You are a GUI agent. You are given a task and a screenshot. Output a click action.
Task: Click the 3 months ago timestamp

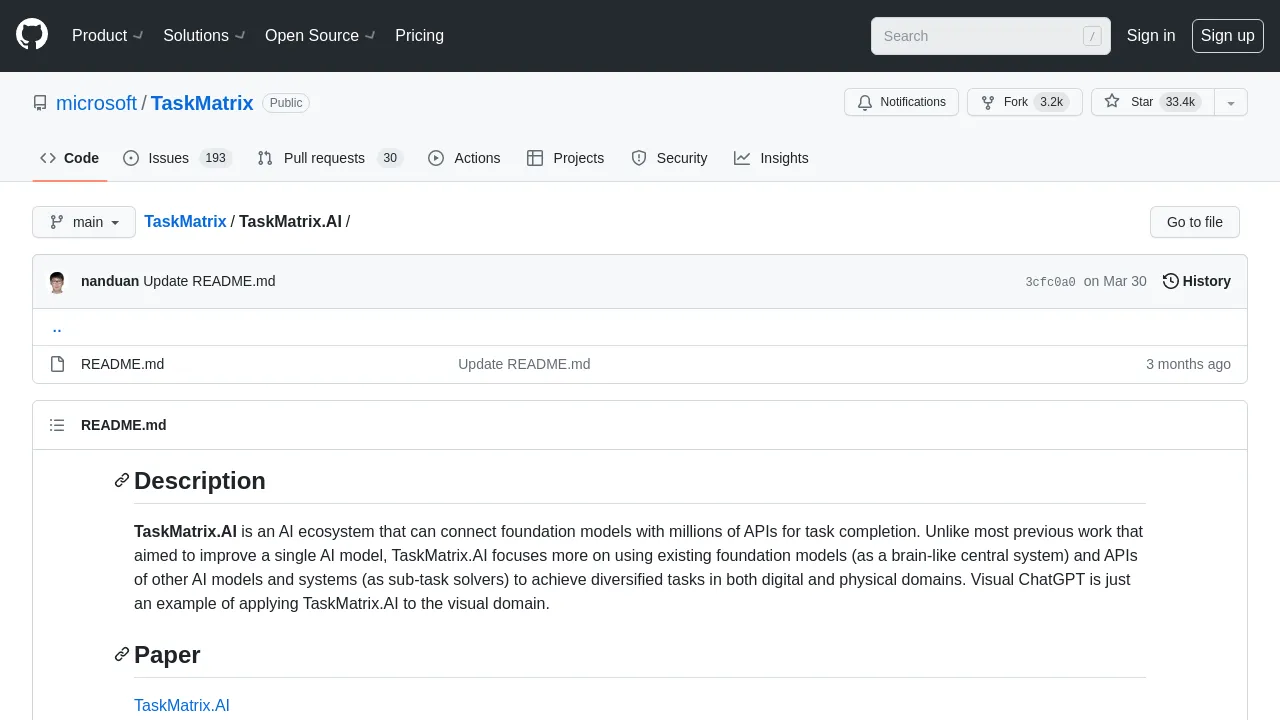(x=1188, y=364)
